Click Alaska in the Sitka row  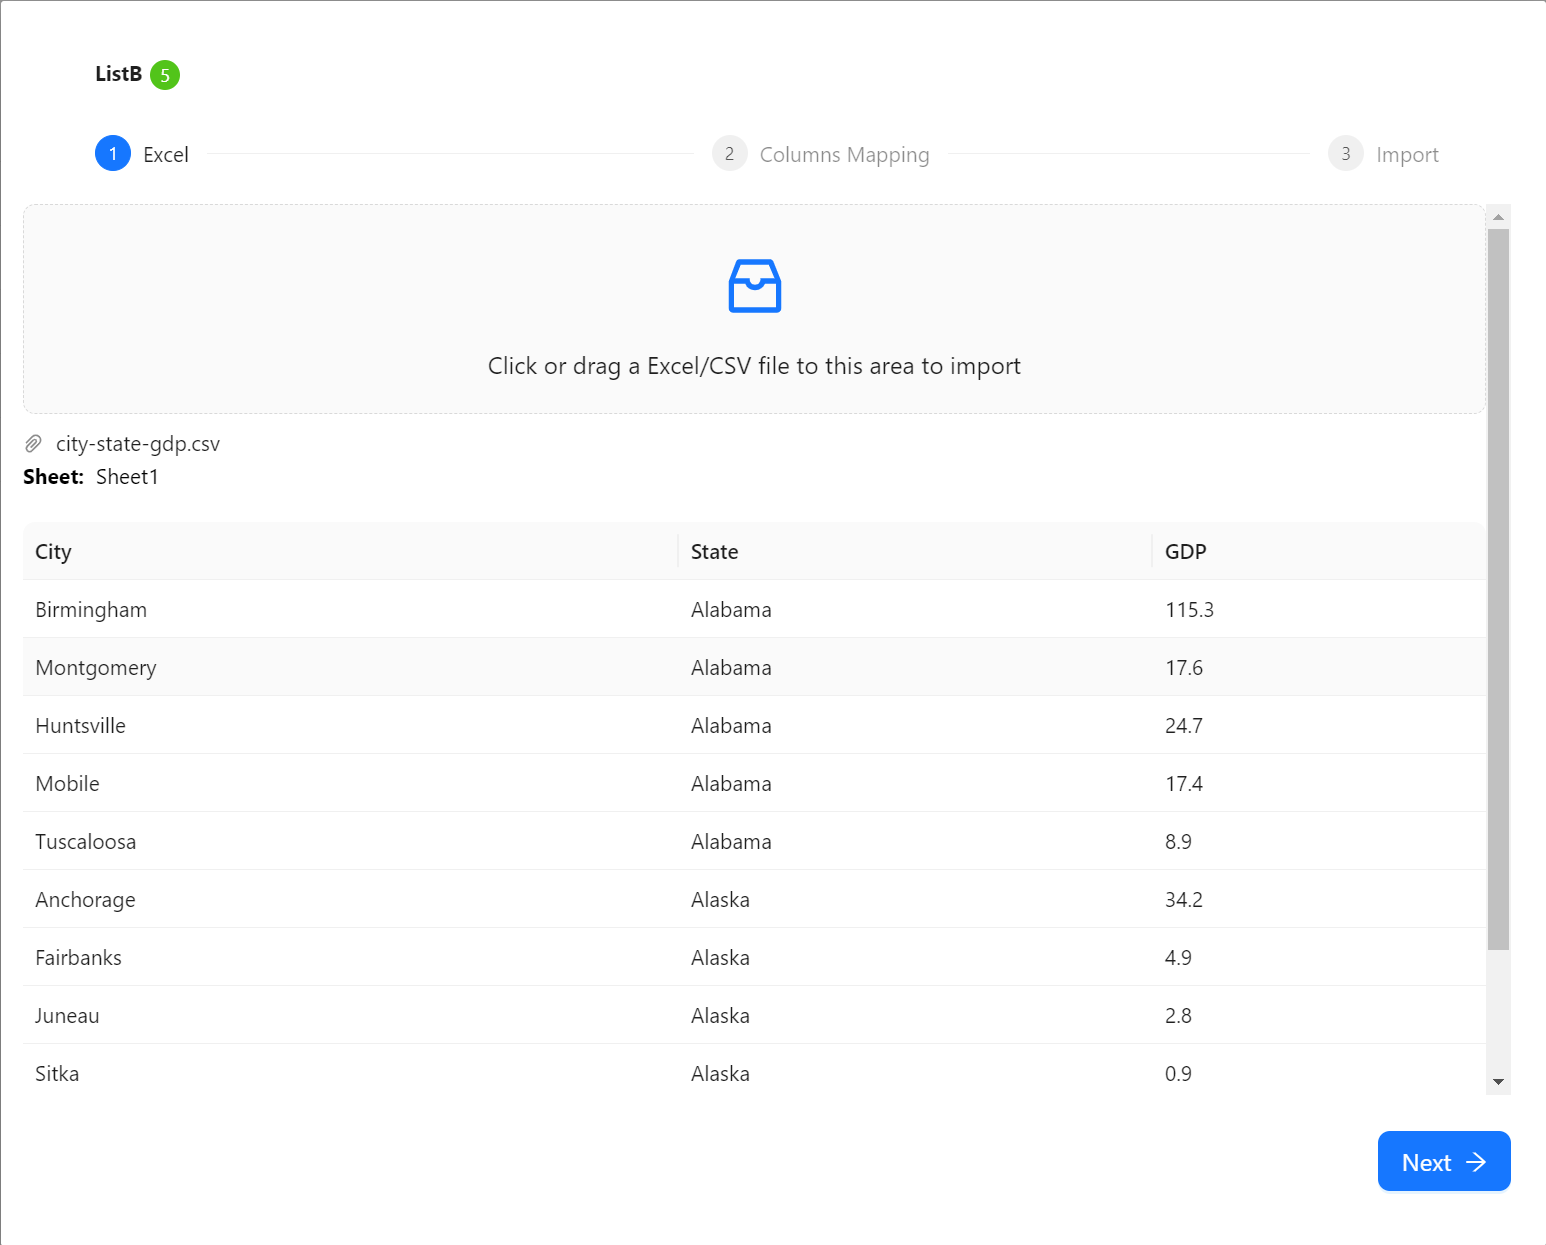[x=720, y=1074]
